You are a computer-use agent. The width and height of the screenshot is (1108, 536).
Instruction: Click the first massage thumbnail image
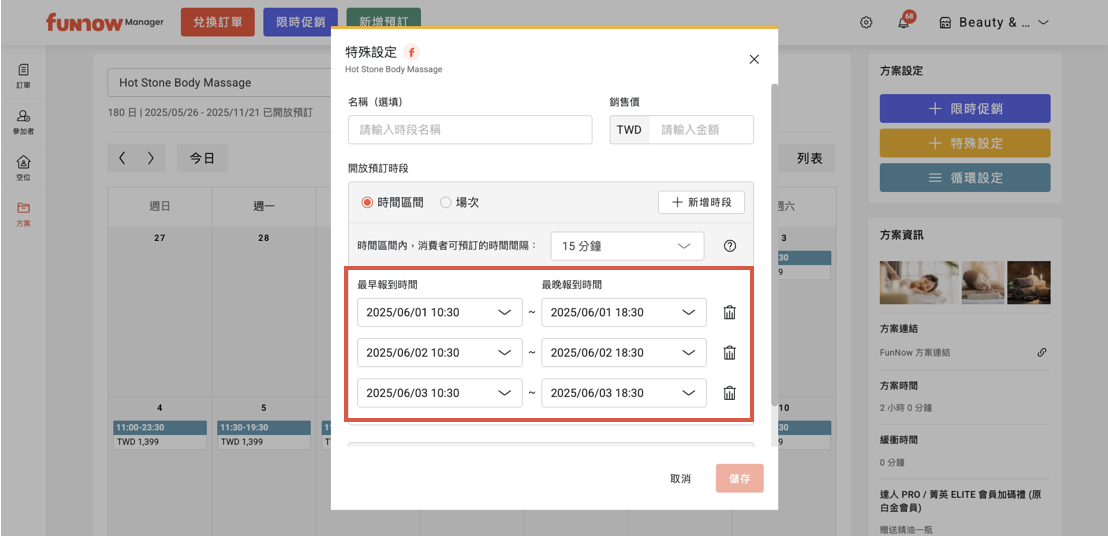point(916,283)
